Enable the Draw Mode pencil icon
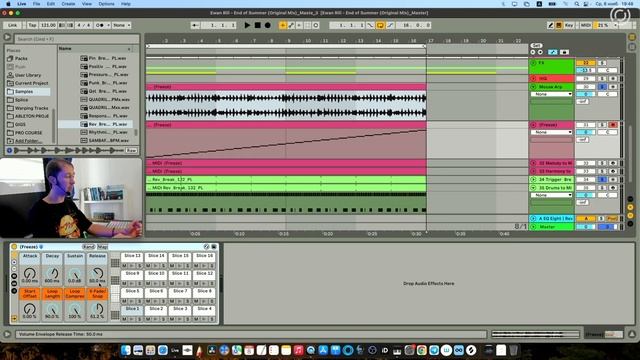 point(551,25)
